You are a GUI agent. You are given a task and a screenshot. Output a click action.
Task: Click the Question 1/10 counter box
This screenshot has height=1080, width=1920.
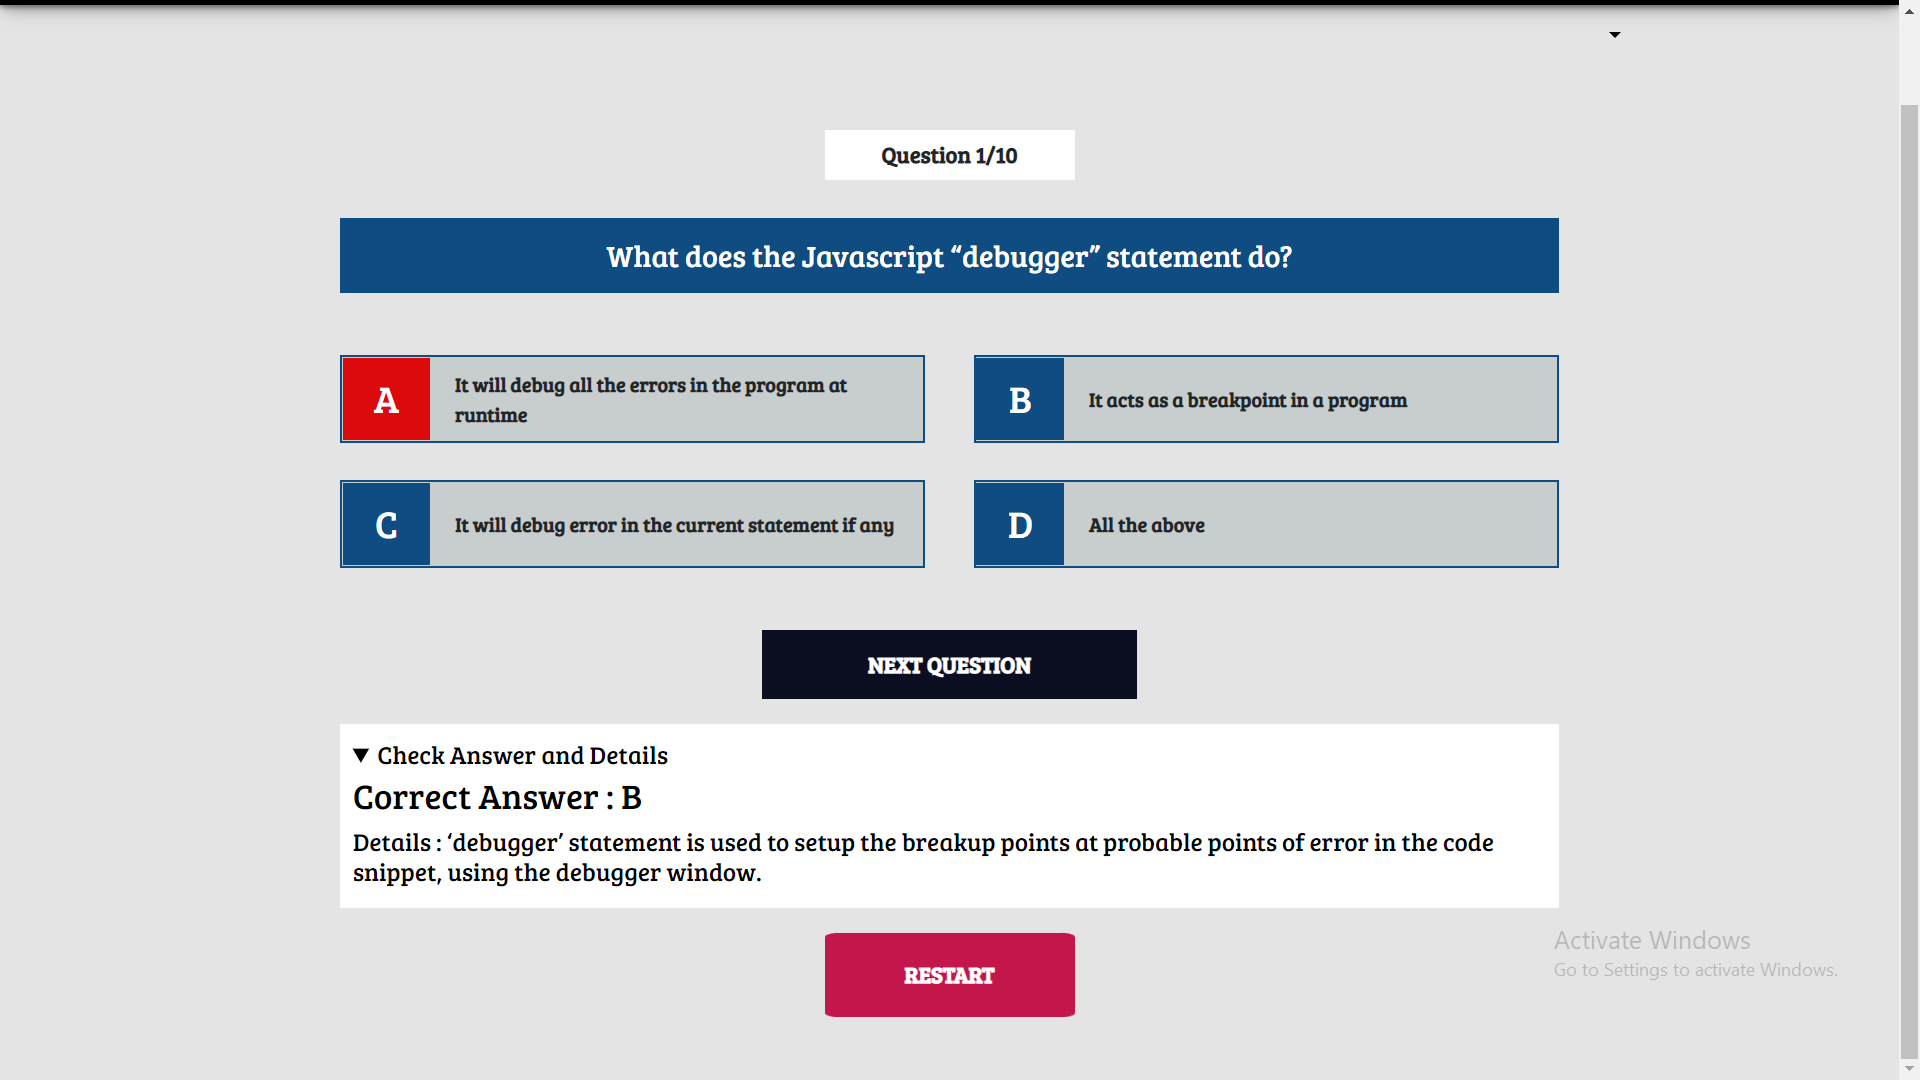[949, 155]
